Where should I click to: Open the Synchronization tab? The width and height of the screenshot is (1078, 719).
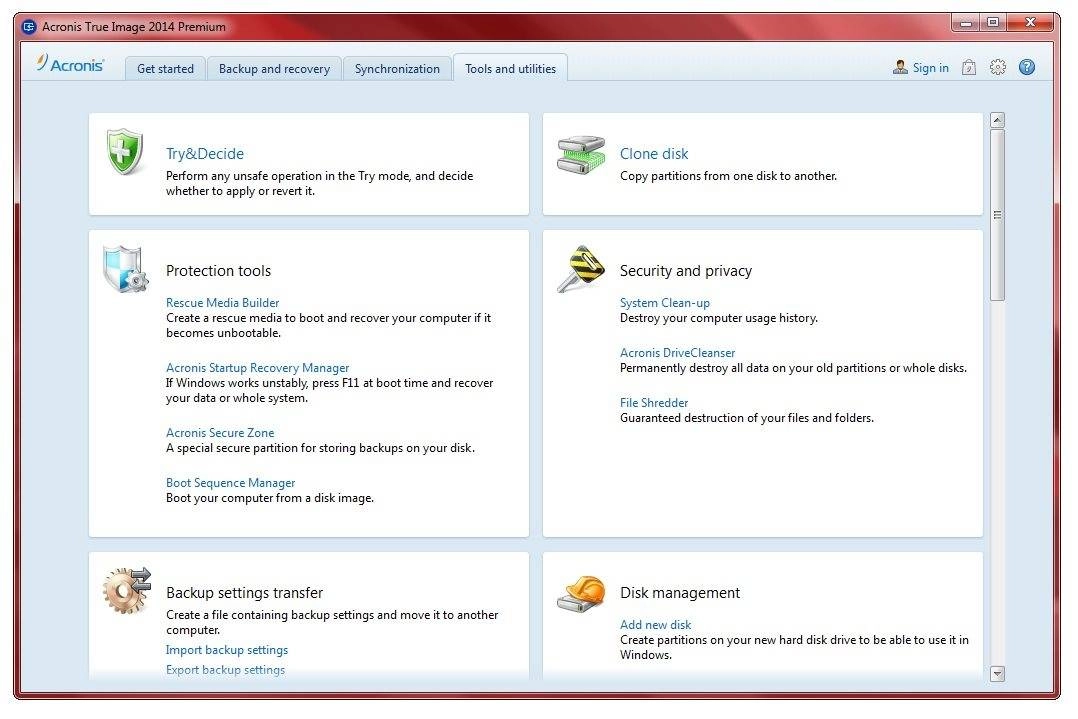(x=397, y=69)
